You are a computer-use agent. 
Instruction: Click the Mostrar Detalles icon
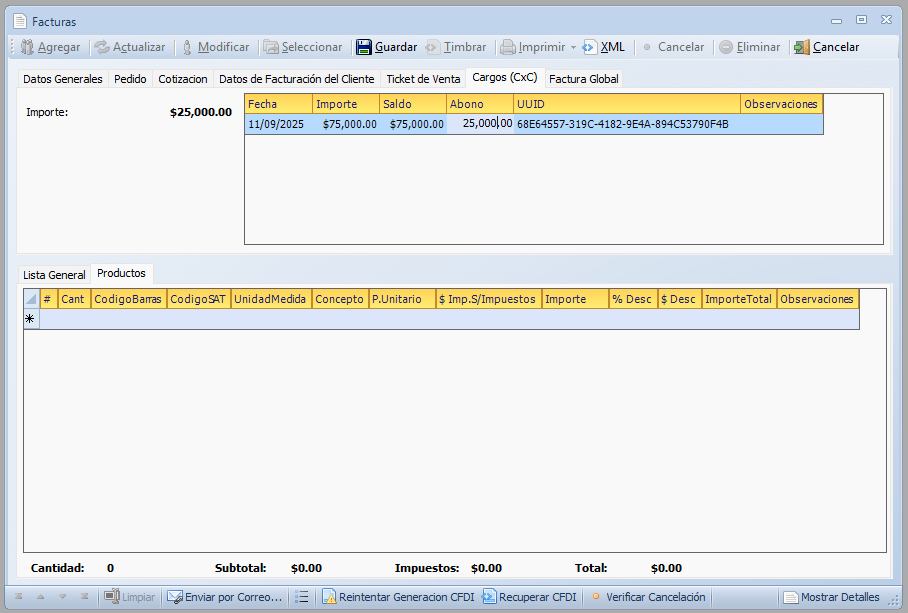coord(791,597)
